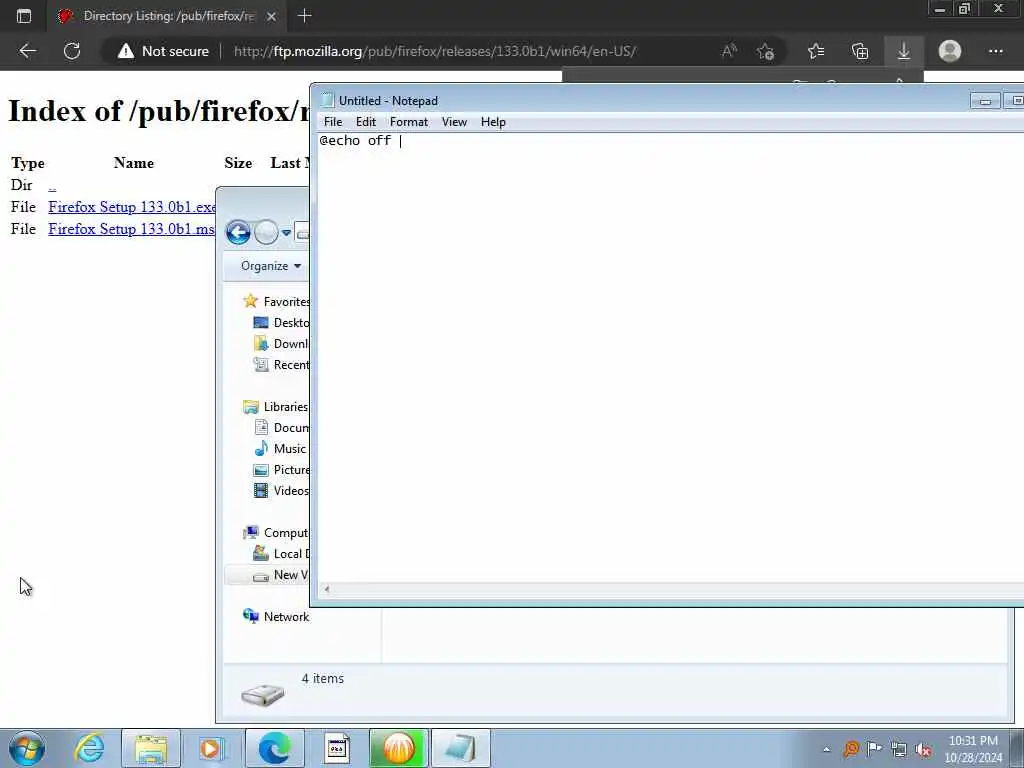
Task: Select Pictures library in Explorer
Action: 281,470
